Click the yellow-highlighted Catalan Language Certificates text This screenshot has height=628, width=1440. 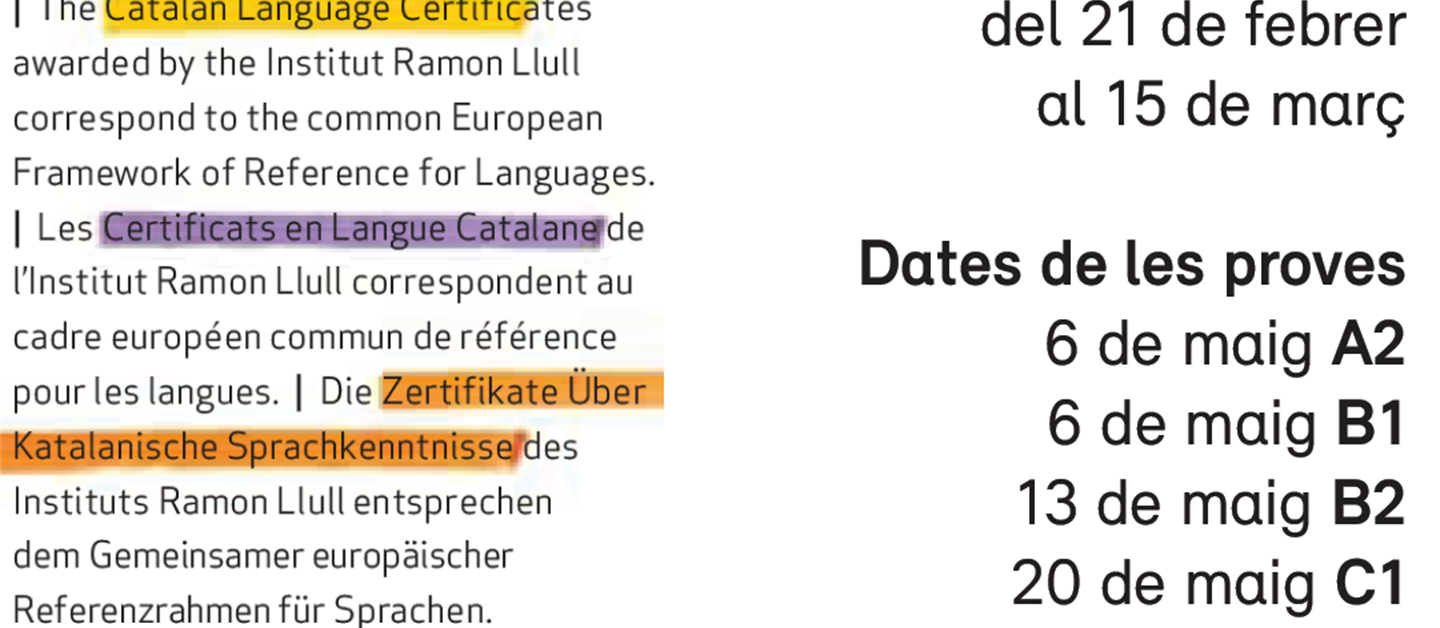(315, 12)
